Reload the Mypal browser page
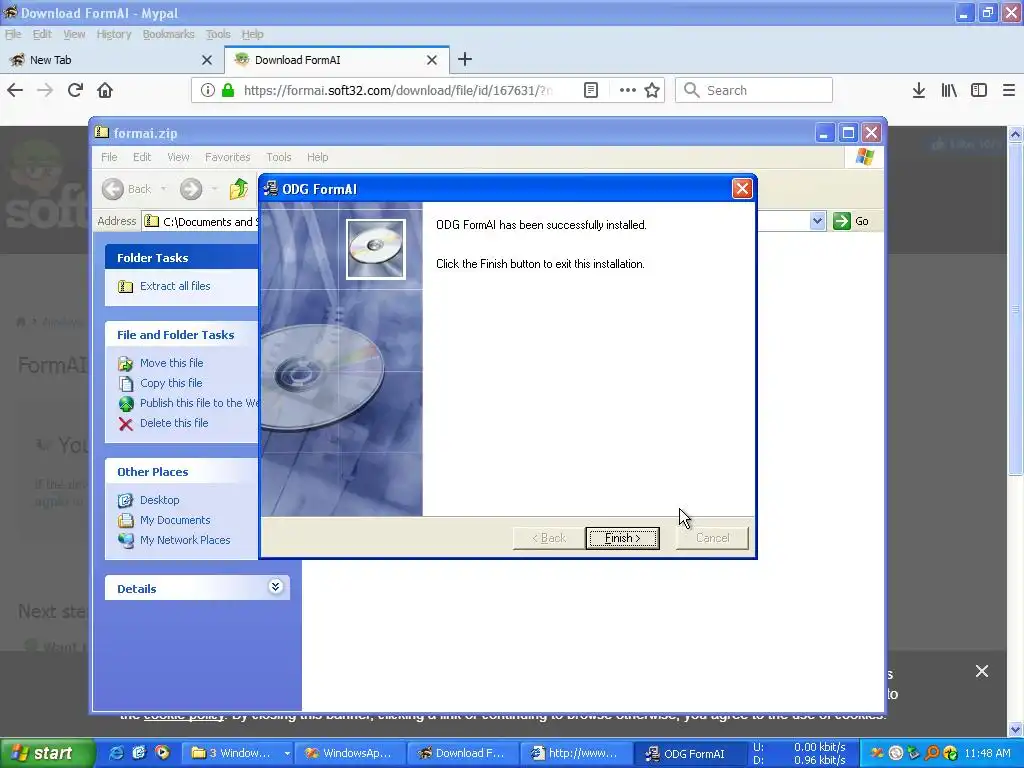The height and width of the screenshot is (768, 1024). (x=75, y=90)
